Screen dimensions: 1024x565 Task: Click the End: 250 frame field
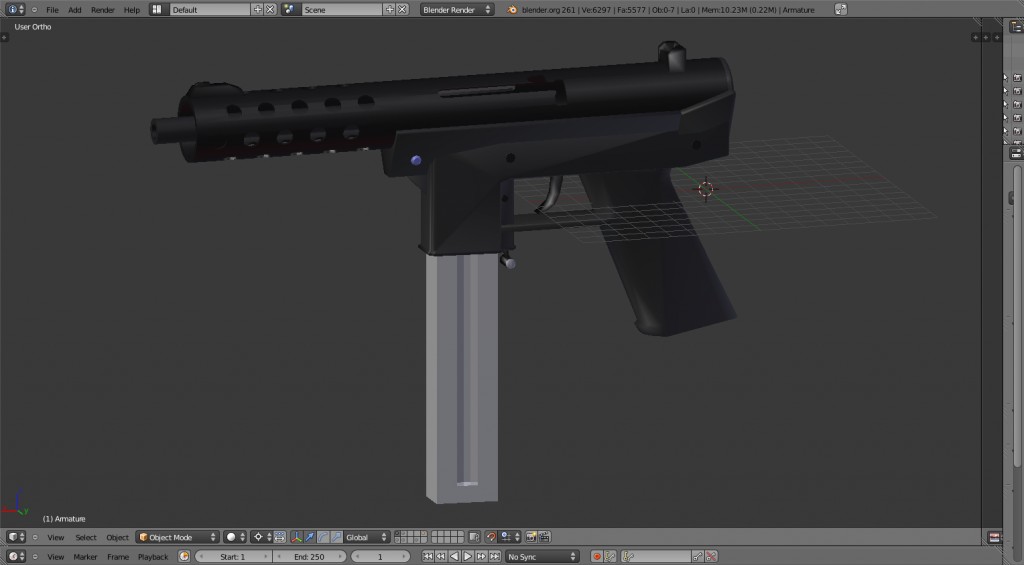tap(309, 556)
